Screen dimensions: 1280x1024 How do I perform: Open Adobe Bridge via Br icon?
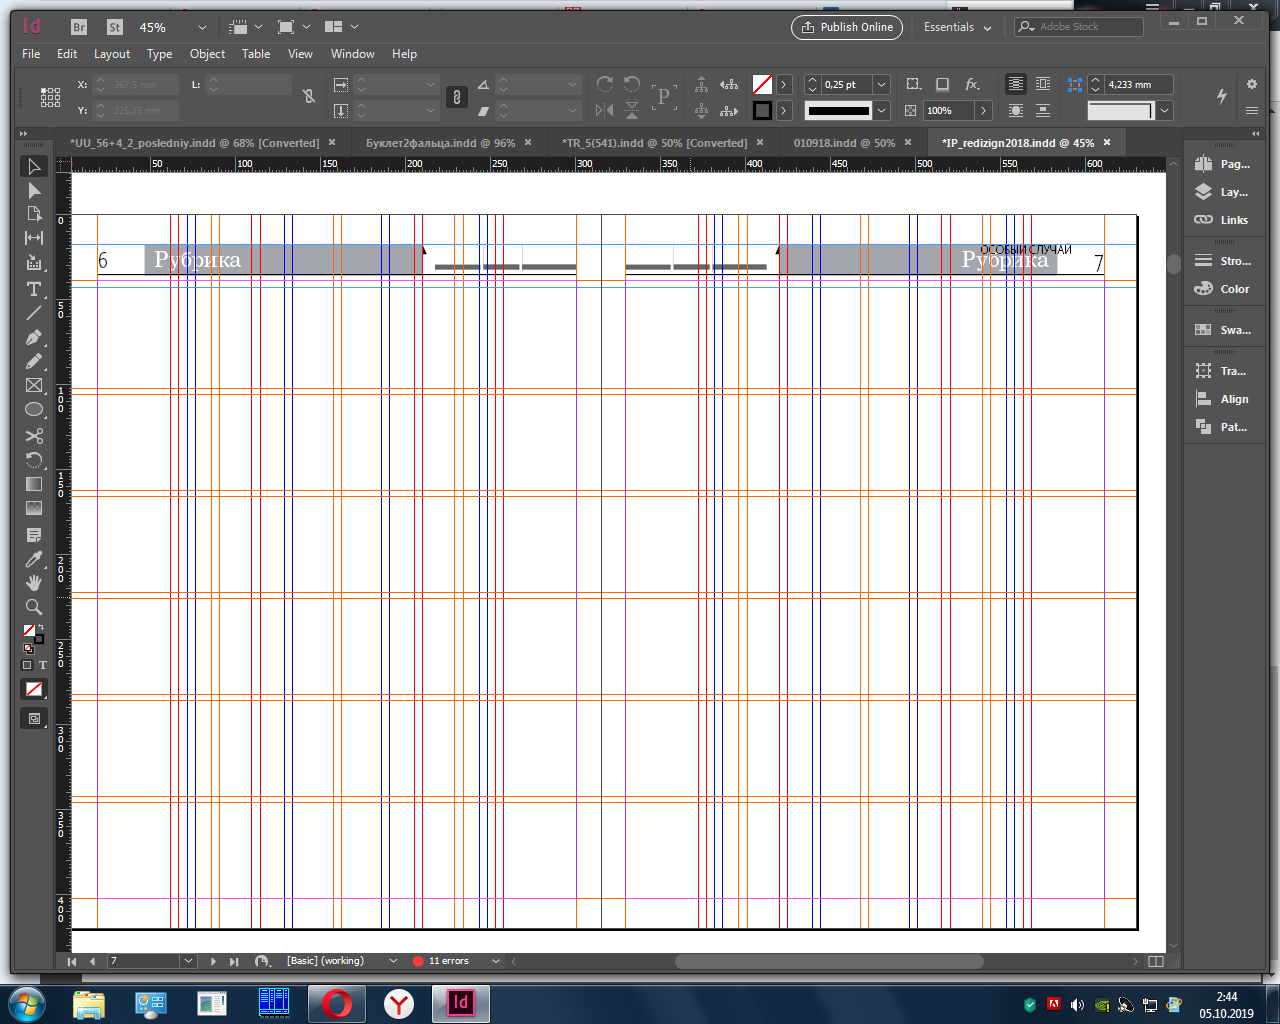tap(80, 27)
